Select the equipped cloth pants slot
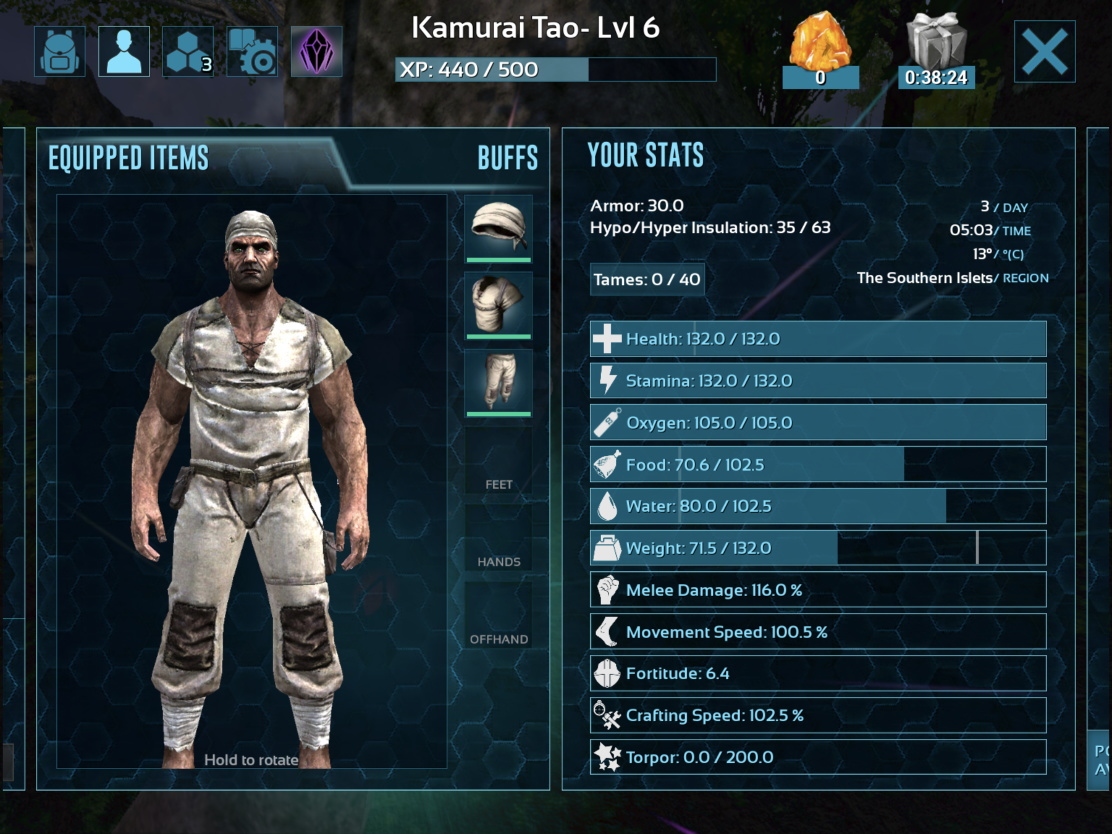 coord(499,383)
